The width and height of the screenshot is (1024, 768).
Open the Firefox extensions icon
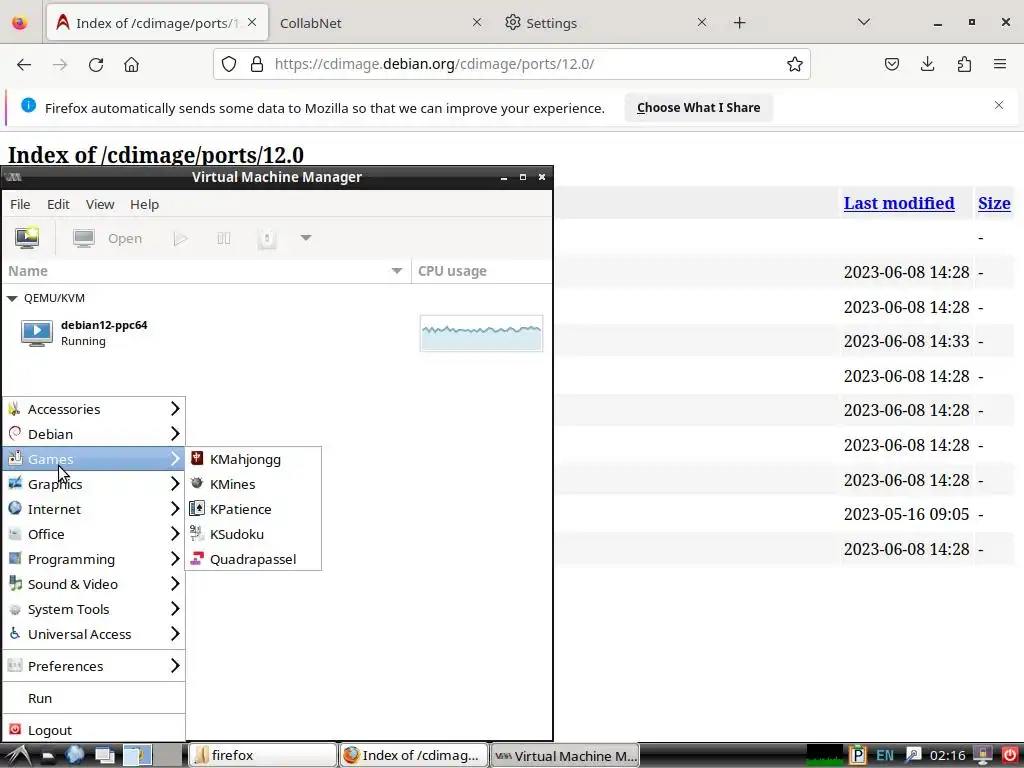(964, 64)
